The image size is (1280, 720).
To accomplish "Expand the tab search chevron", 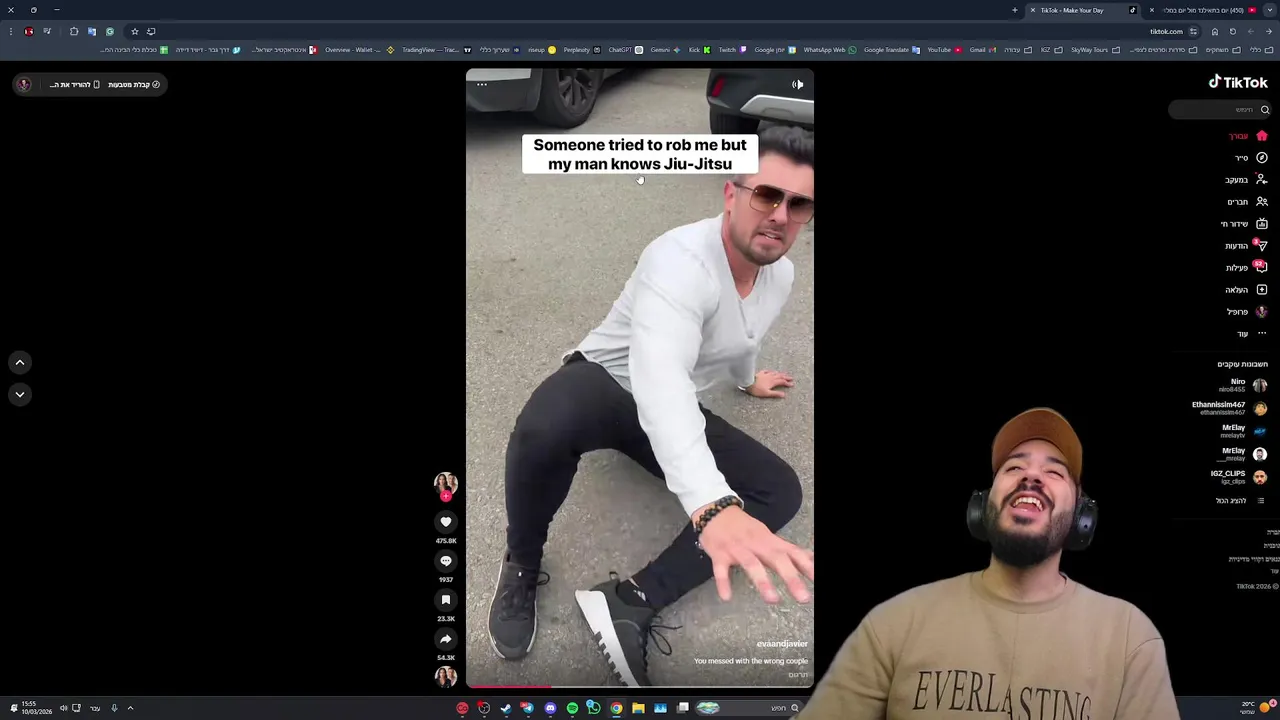I will tap(1270, 10).
